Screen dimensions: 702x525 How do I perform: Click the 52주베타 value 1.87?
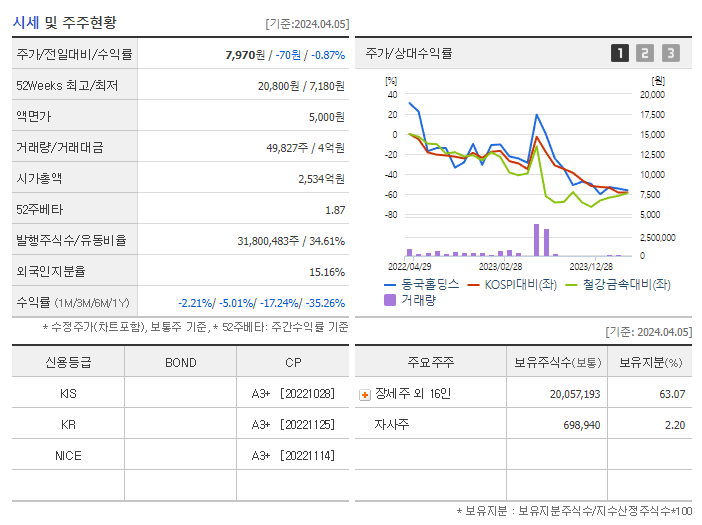click(x=335, y=210)
